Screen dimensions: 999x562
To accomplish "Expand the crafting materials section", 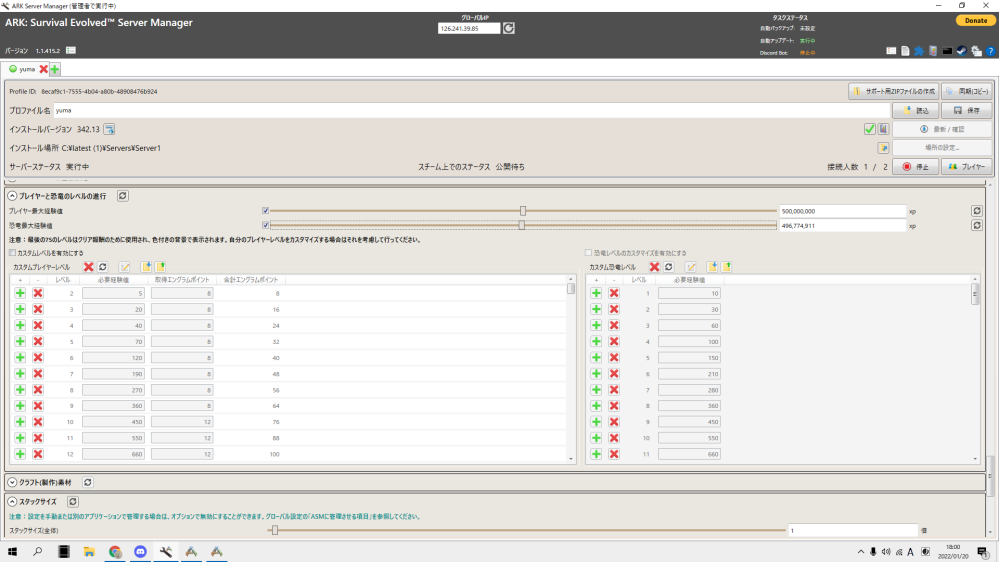I will [x=12, y=482].
